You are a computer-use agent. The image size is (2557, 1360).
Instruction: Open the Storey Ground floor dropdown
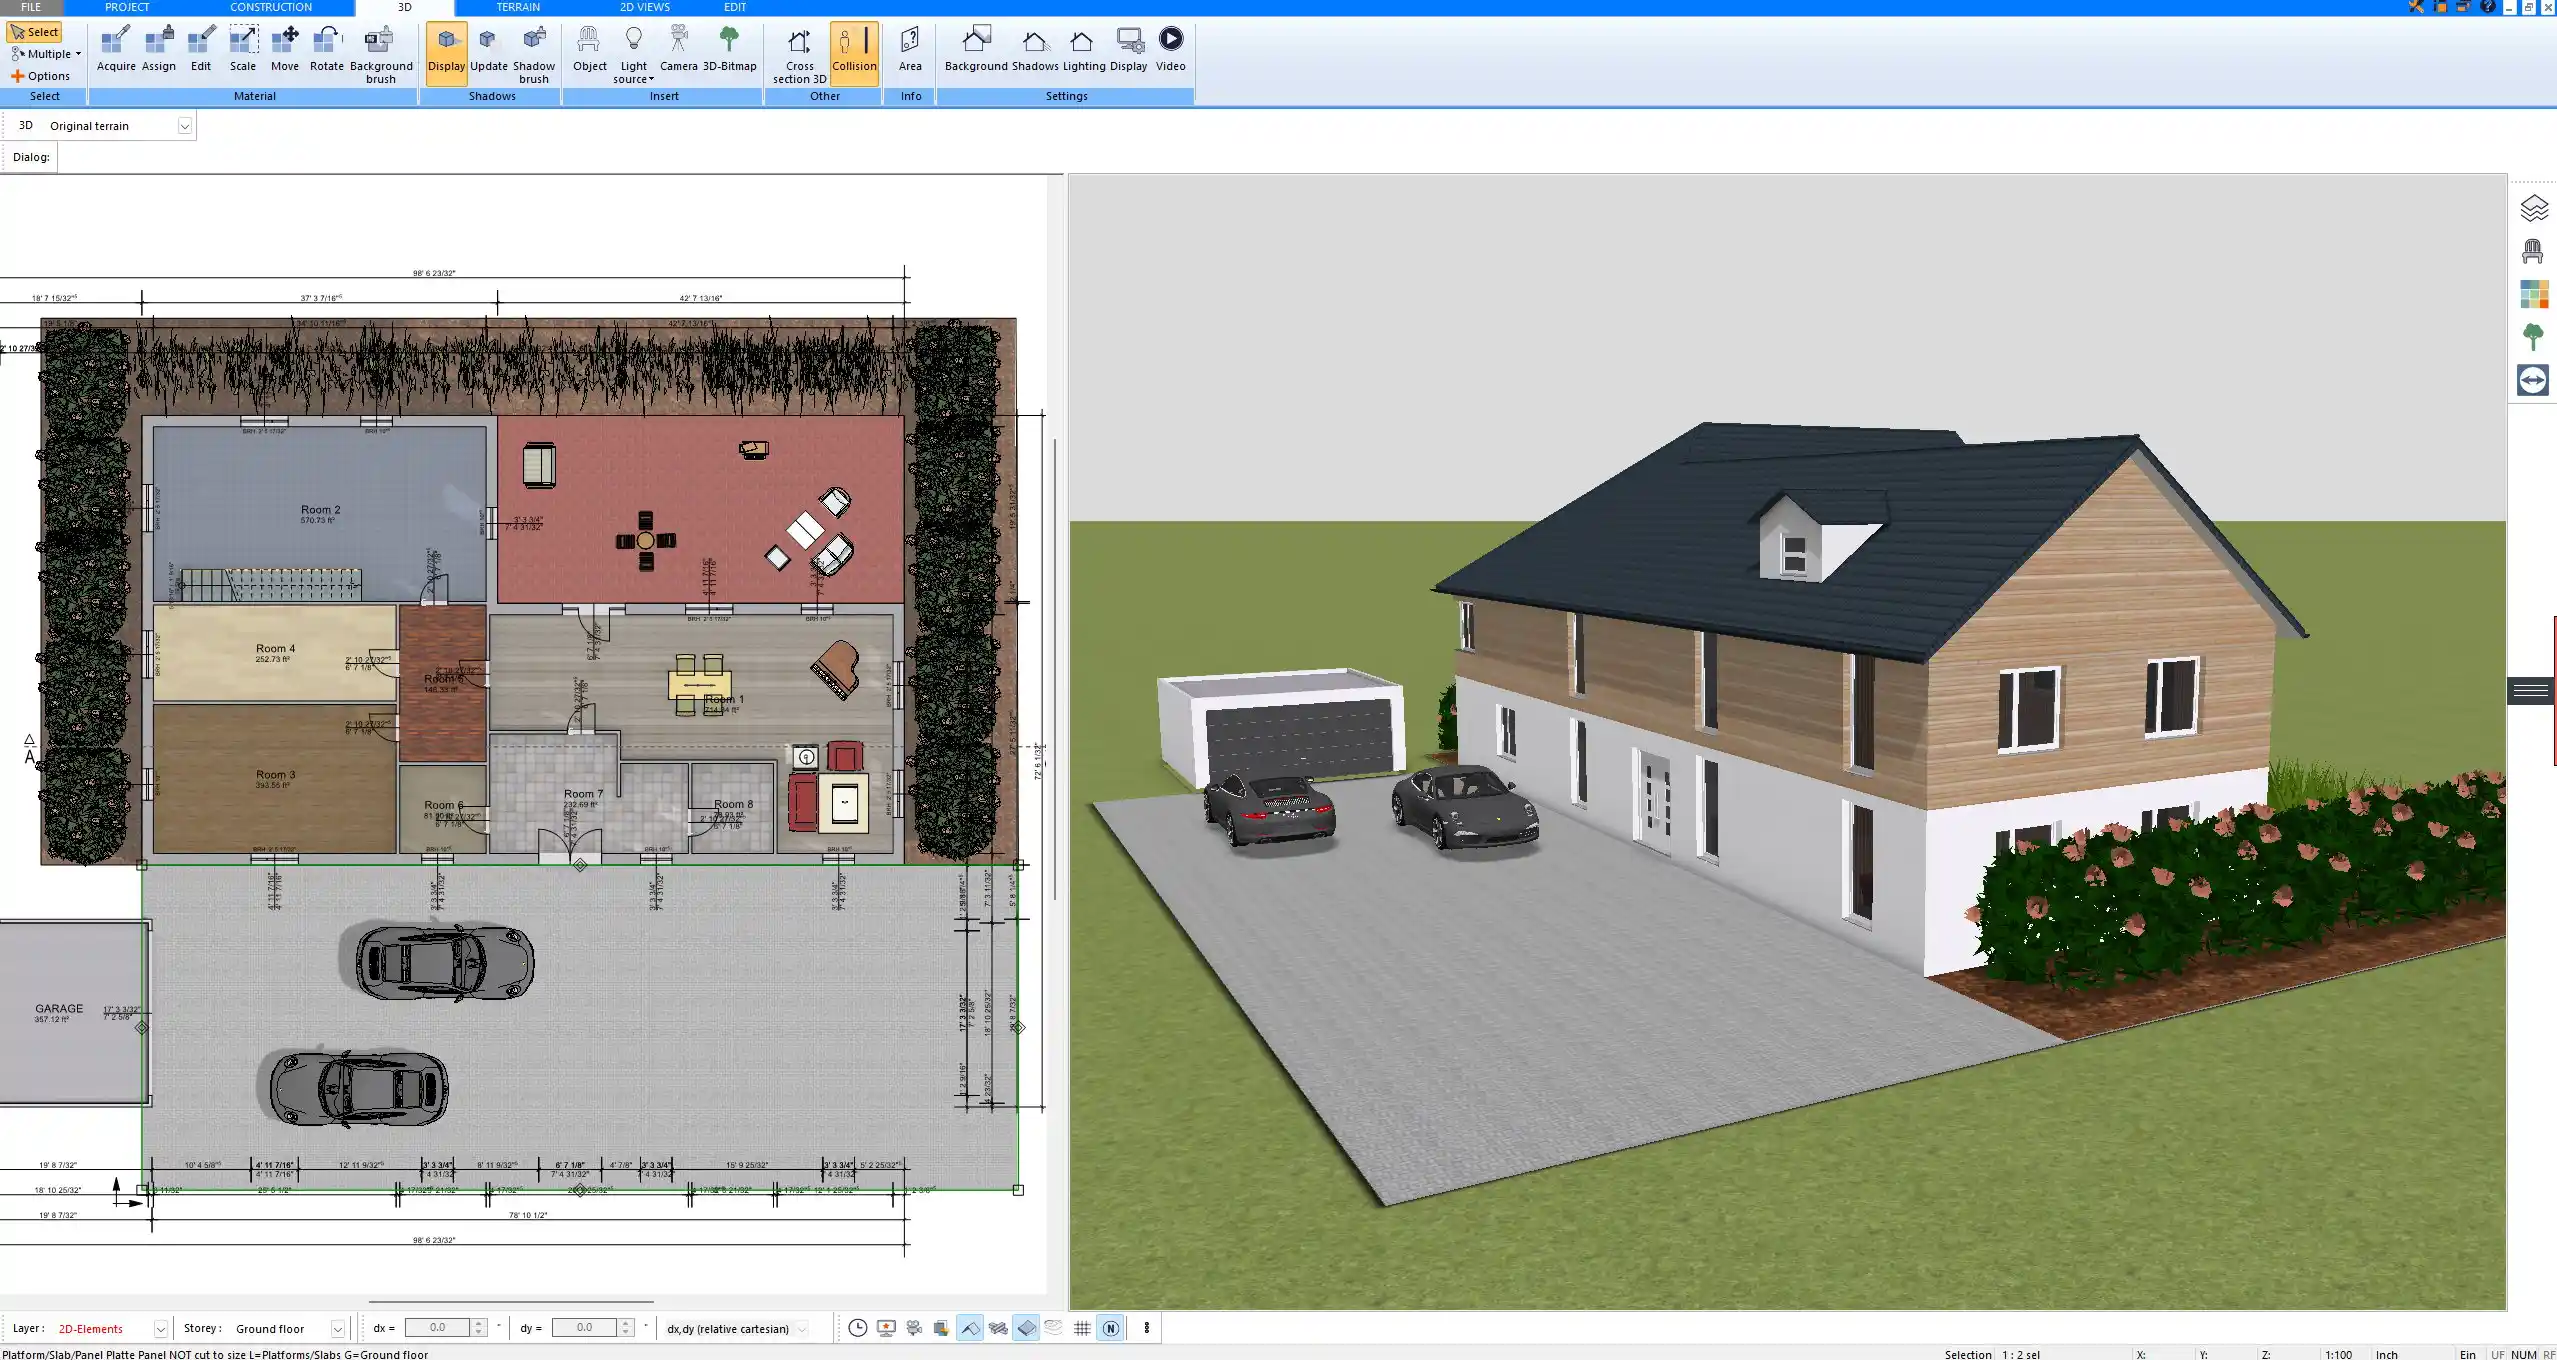tap(337, 1329)
